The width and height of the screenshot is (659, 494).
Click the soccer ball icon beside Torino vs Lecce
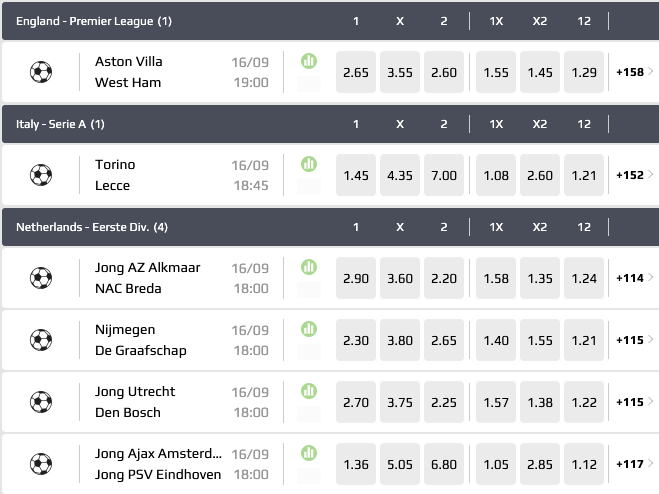pyautogui.click(x=41, y=175)
